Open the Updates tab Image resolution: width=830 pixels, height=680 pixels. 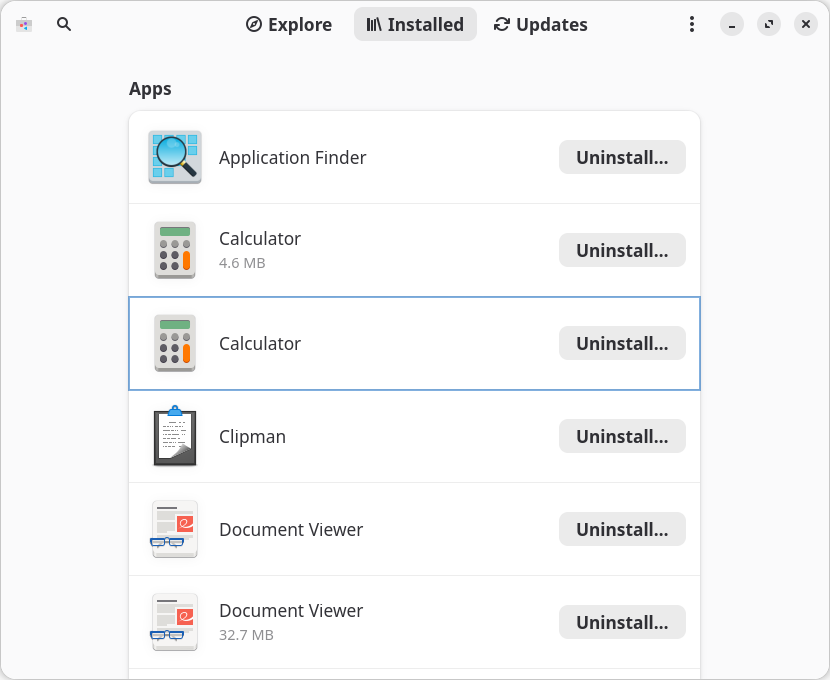point(541,24)
